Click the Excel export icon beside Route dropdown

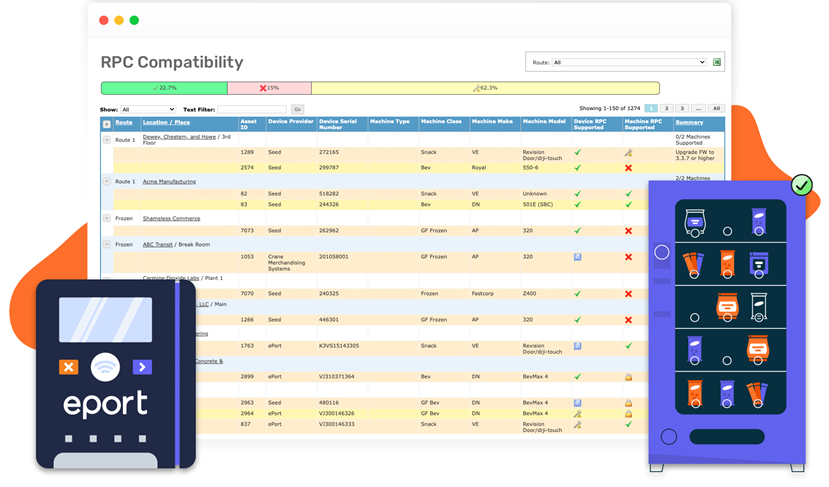[717, 62]
